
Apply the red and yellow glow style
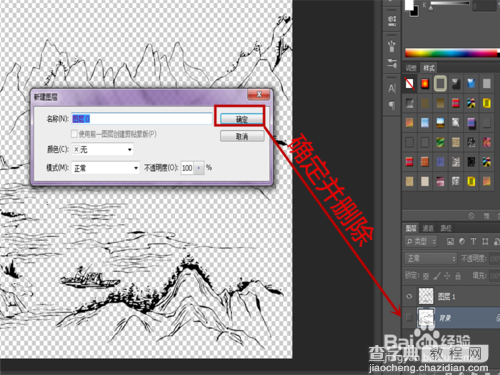[425, 84]
